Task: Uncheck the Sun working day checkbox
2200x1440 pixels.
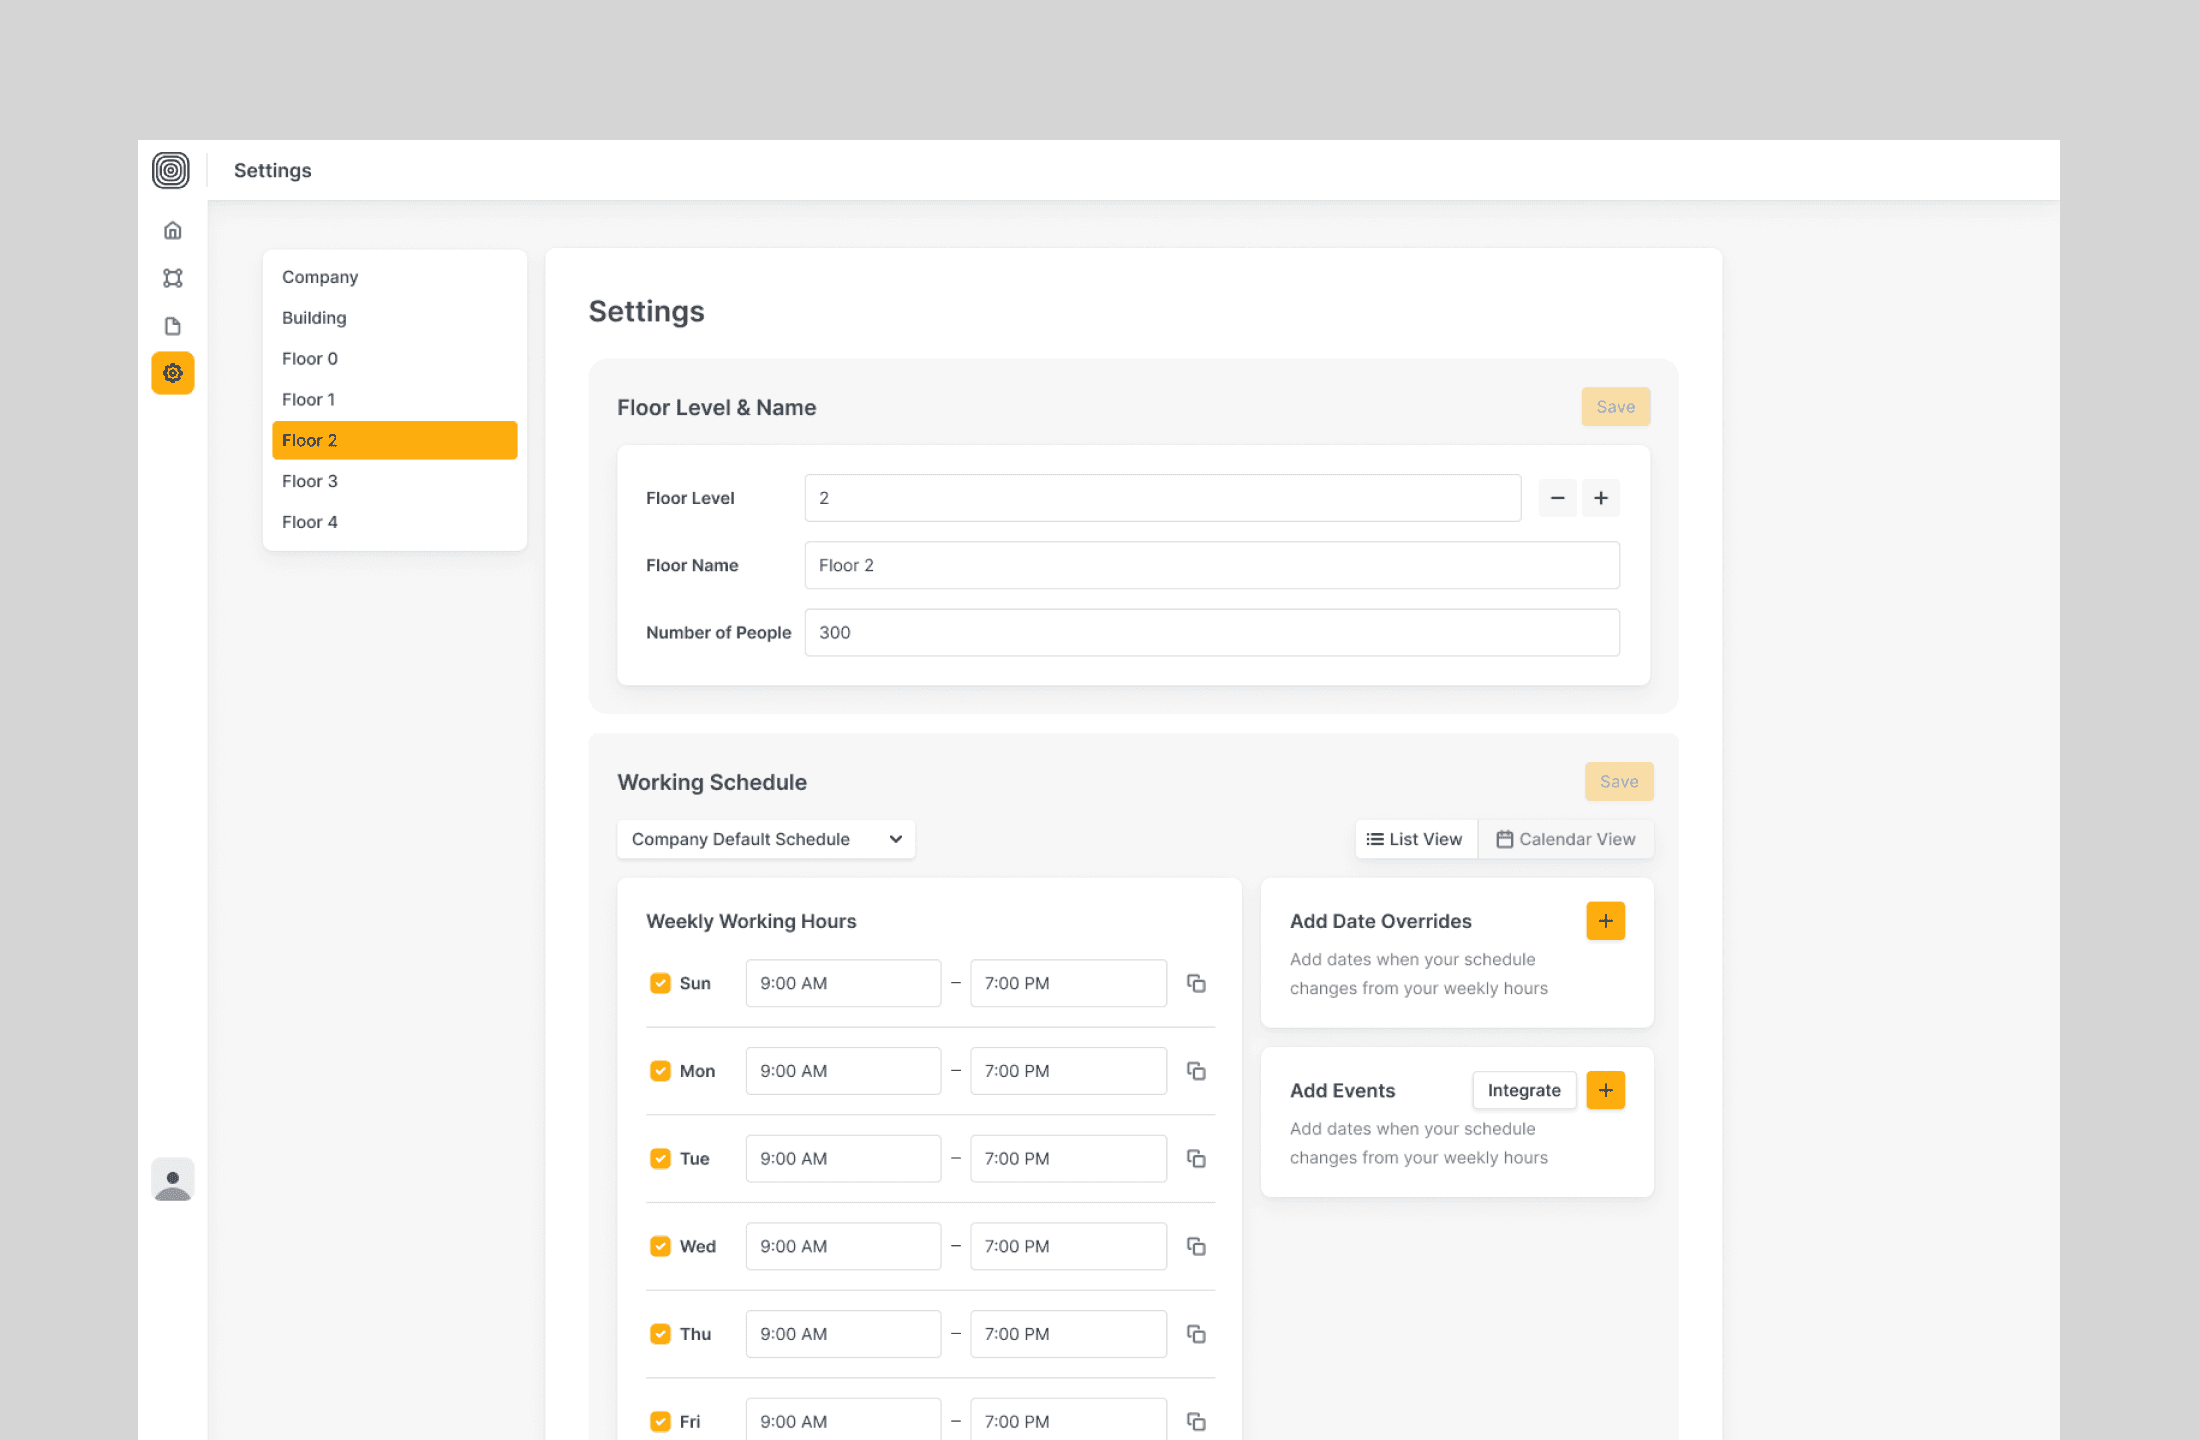Action: (x=660, y=983)
